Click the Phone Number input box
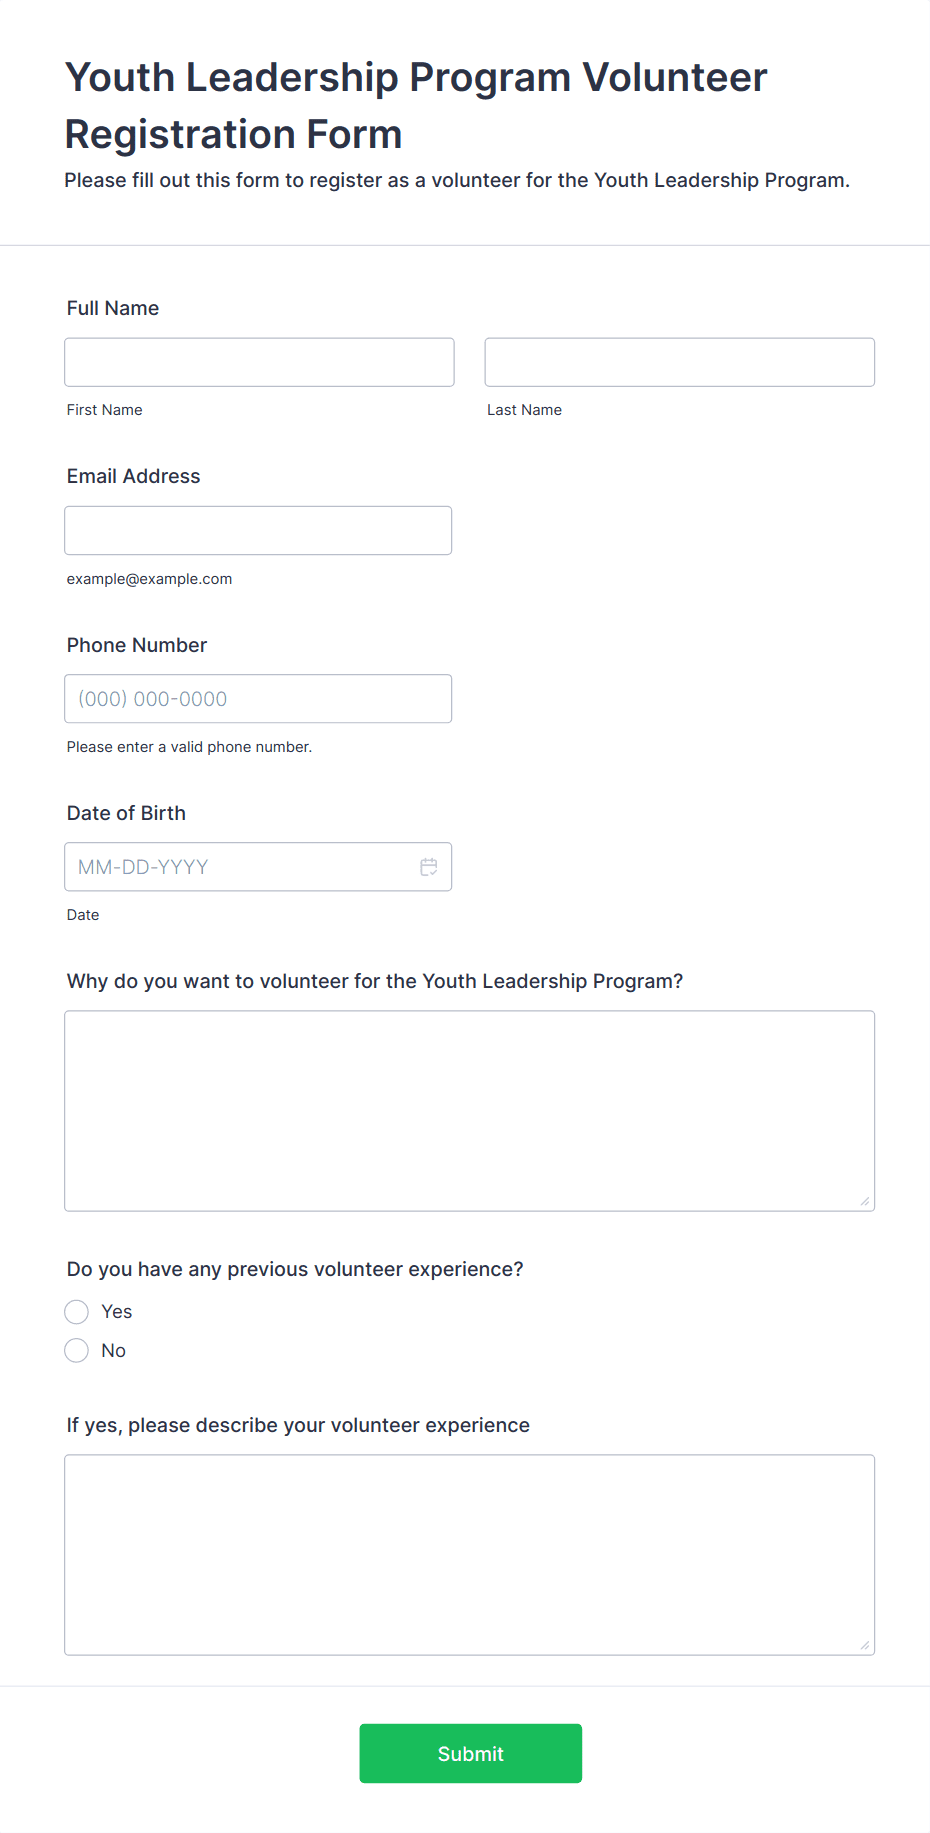 click(x=258, y=699)
